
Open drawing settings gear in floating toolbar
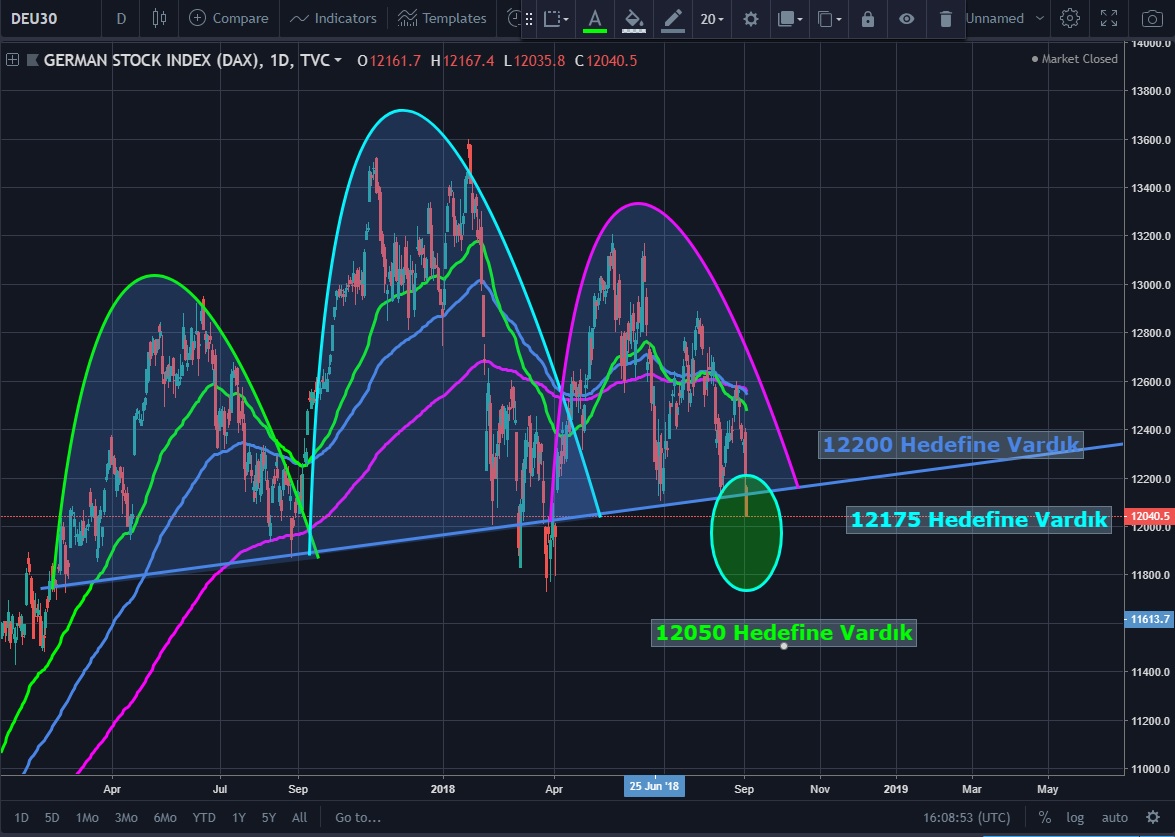(751, 18)
